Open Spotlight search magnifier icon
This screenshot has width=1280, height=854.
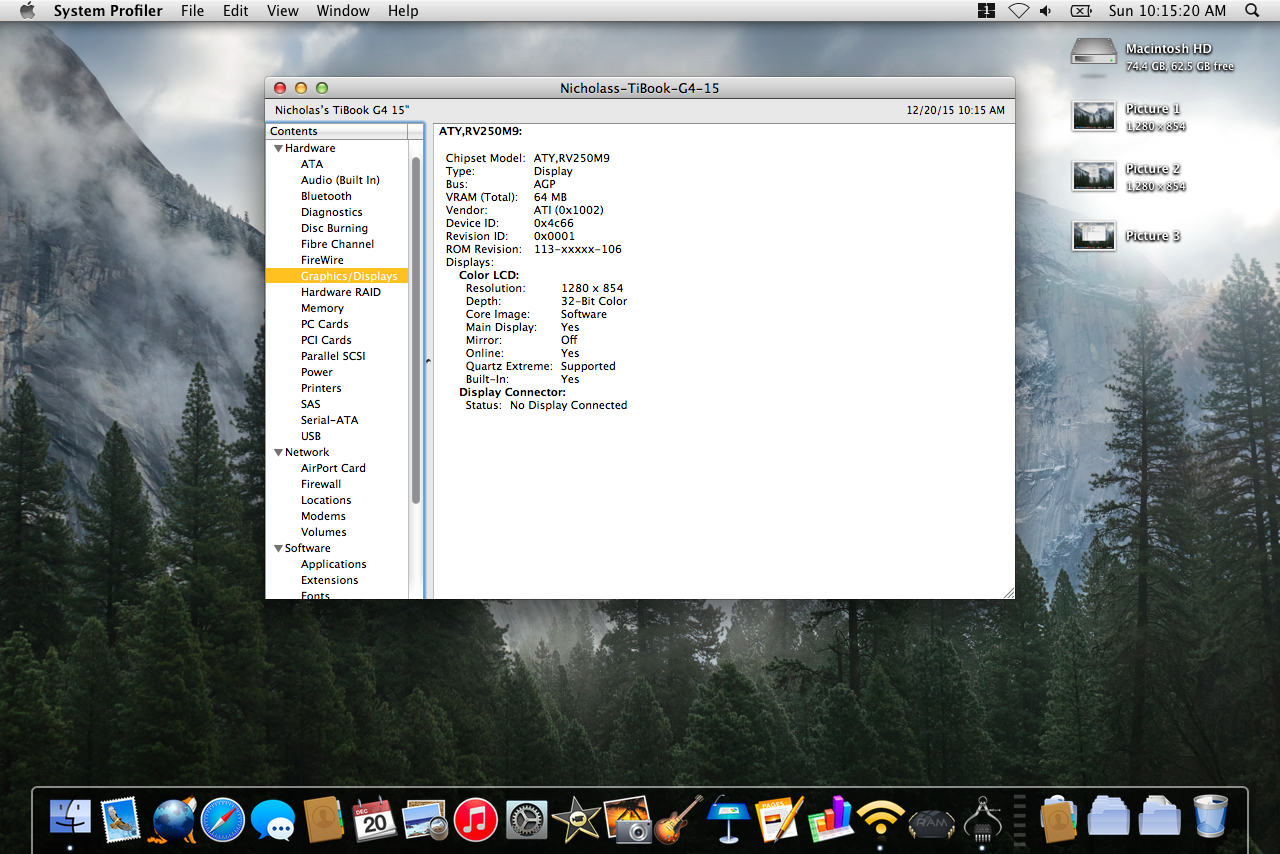1252,11
